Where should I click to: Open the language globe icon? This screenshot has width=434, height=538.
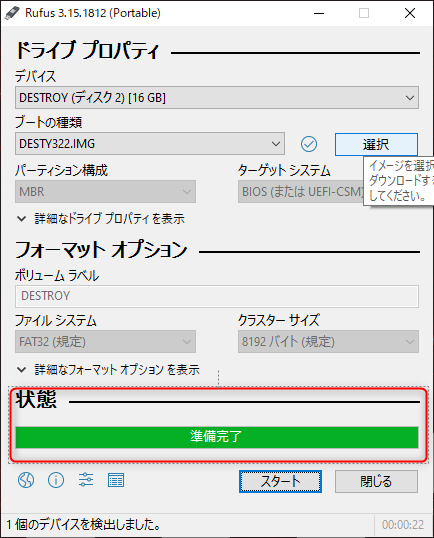click(x=26, y=480)
